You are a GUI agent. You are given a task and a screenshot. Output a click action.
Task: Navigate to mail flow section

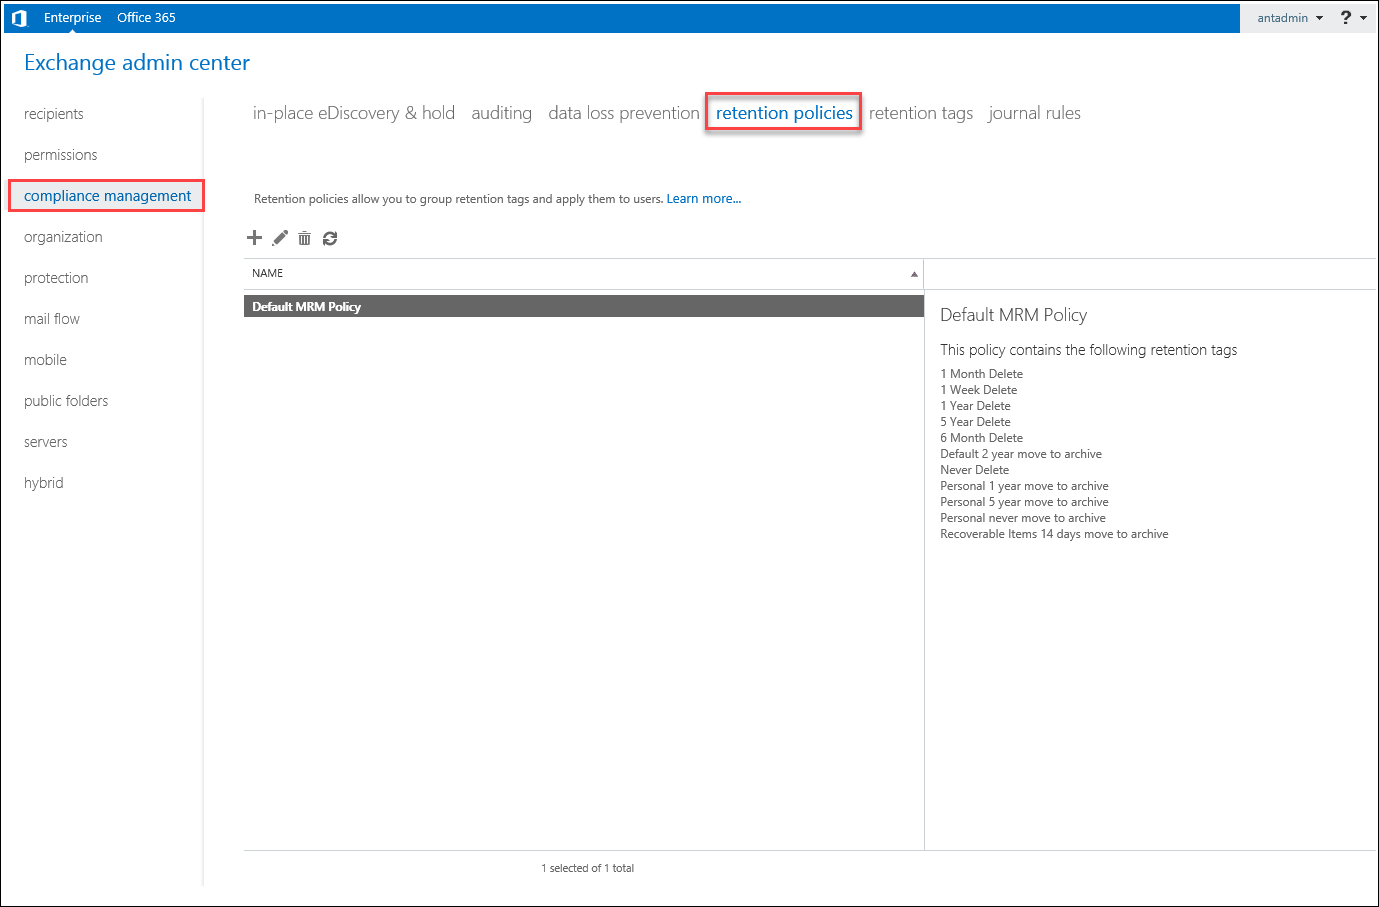pos(52,319)
